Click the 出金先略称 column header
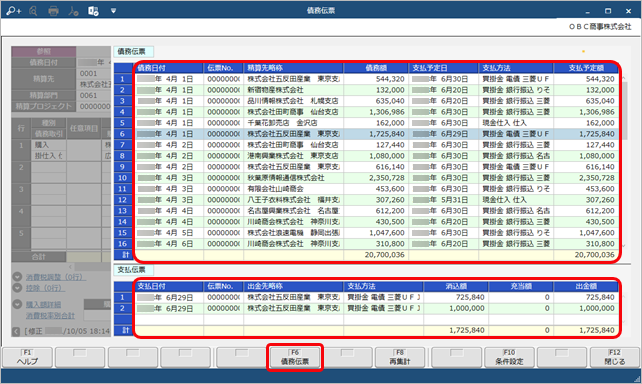This screenshot has height=384, width=642. coord(294,286)
